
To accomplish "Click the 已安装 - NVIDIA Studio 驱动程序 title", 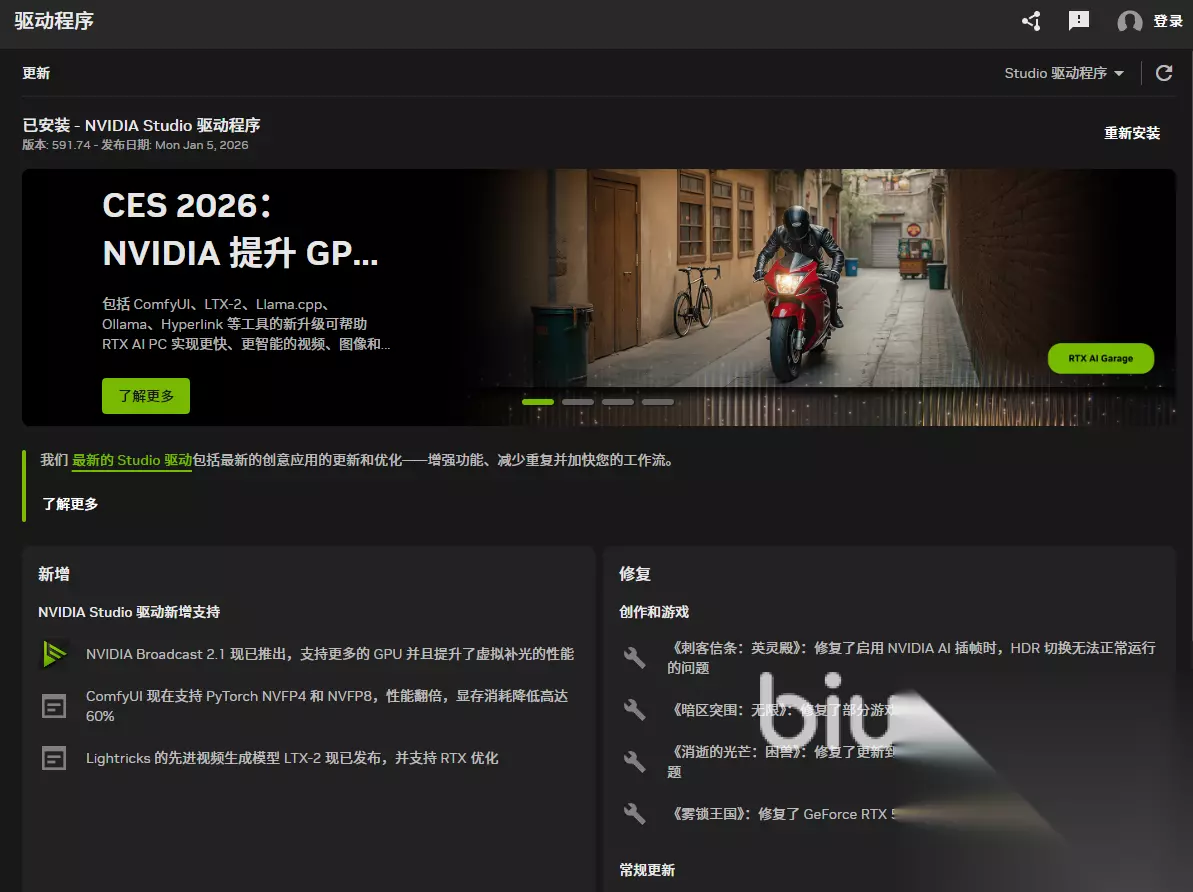I will coord(142,125).
